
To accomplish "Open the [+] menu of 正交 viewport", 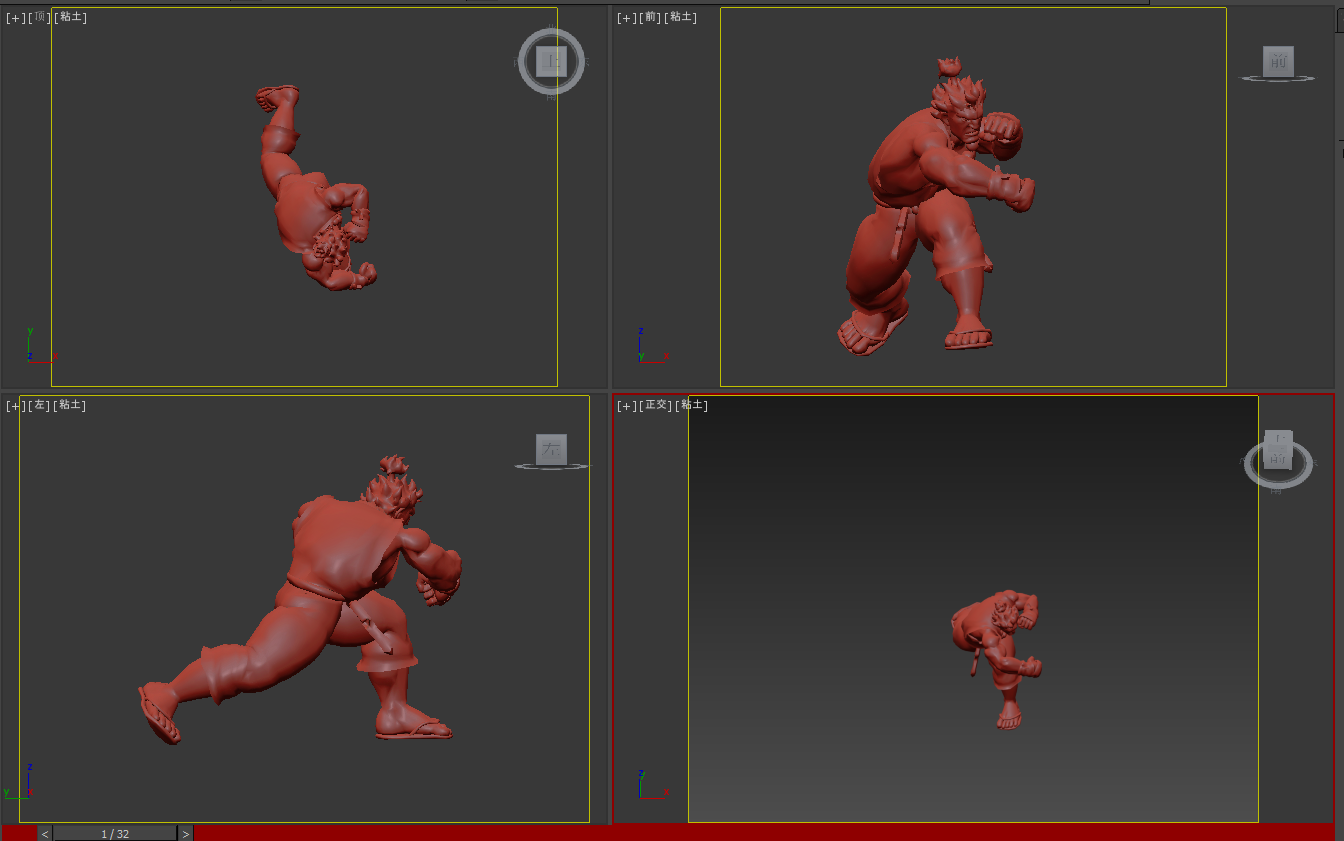I will pos(627,405).
